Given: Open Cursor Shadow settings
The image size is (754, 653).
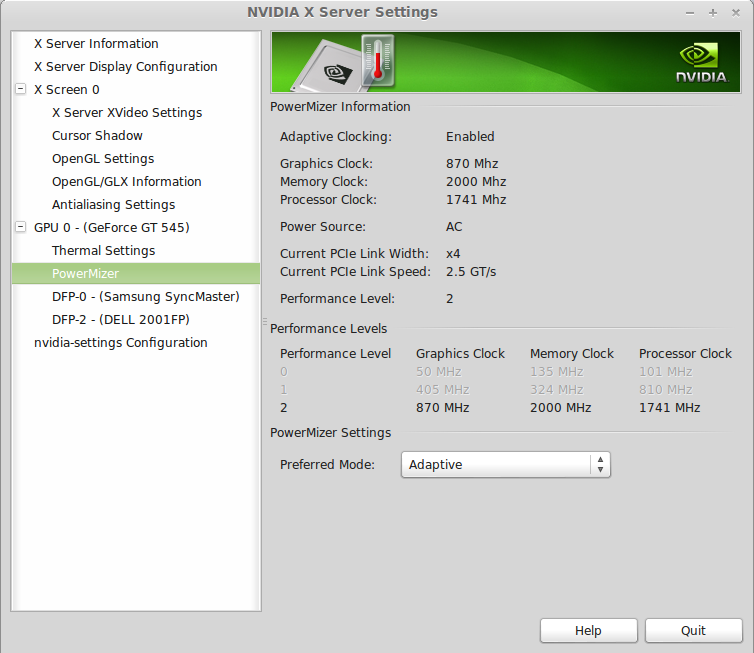Looking at the screenshot, I should (x=97, y=136).
